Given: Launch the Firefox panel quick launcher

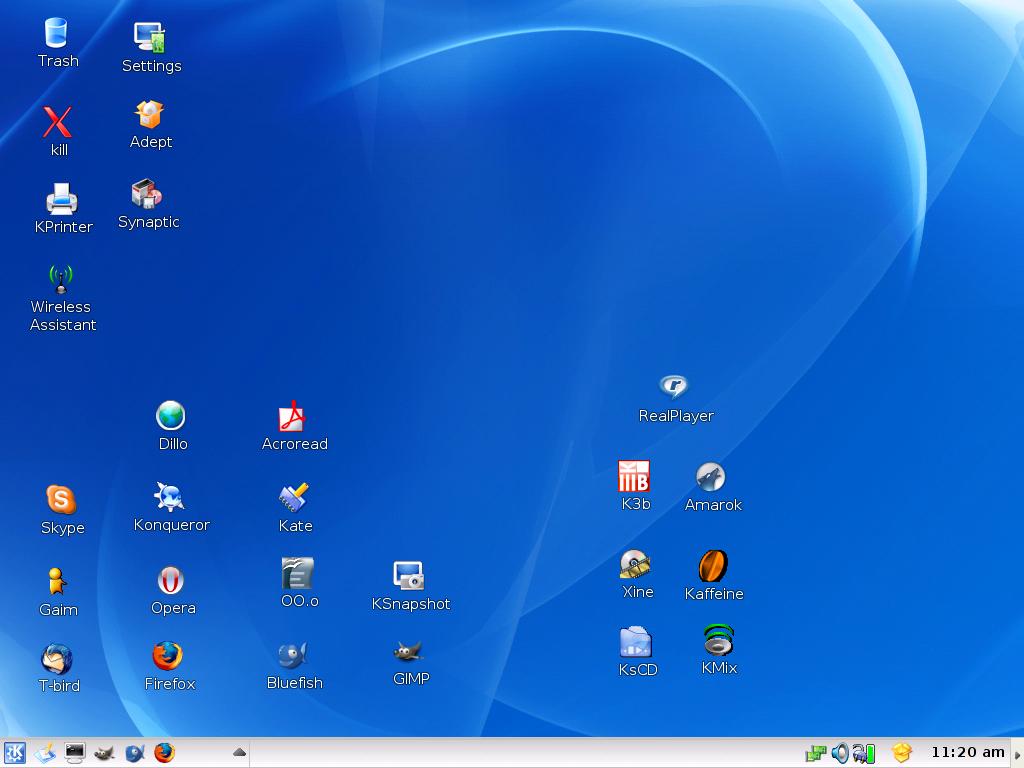Looking at the screenshot, I should [164, 753].
